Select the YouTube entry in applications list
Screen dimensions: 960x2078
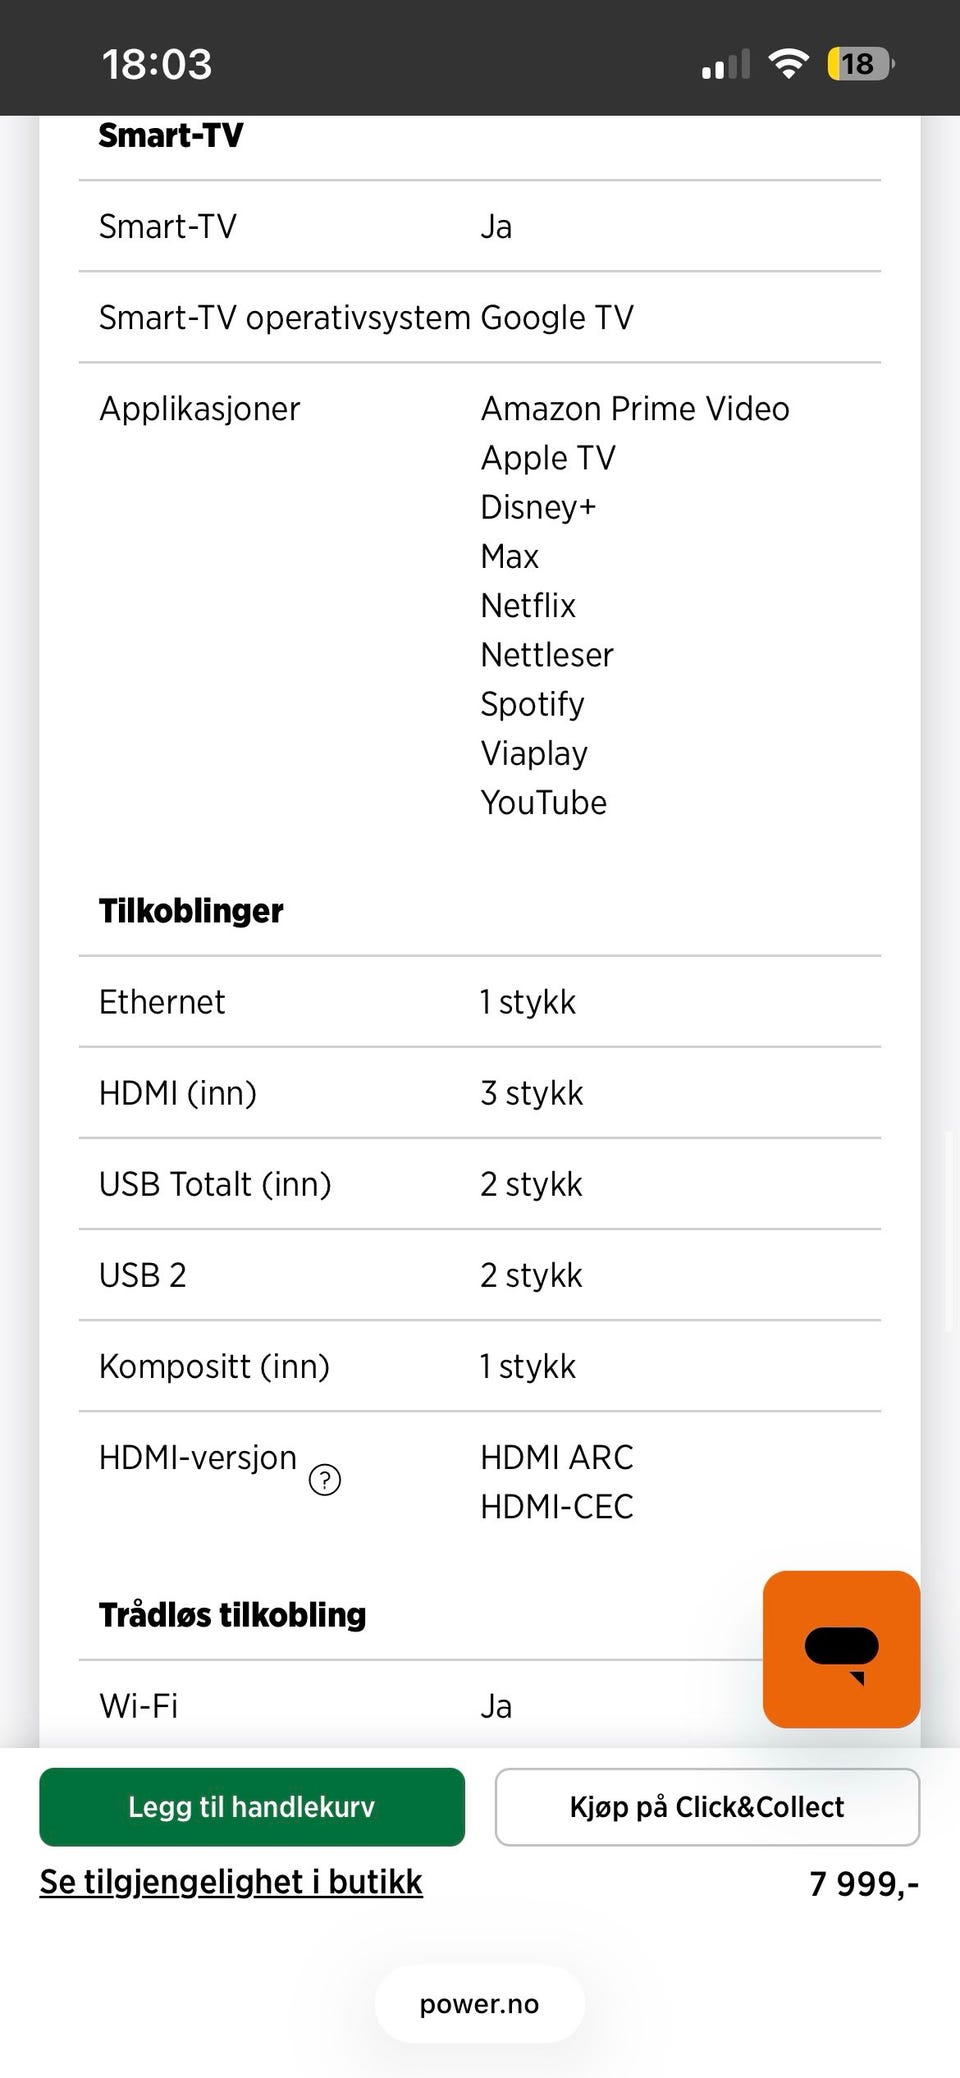click(x=543, y=803)
